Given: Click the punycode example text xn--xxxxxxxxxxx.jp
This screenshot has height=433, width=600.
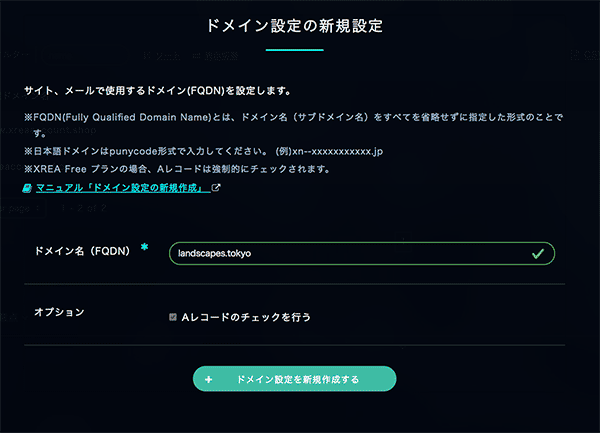Looking at the screenshot, I should pyautogui.click(x=338, y=151).
